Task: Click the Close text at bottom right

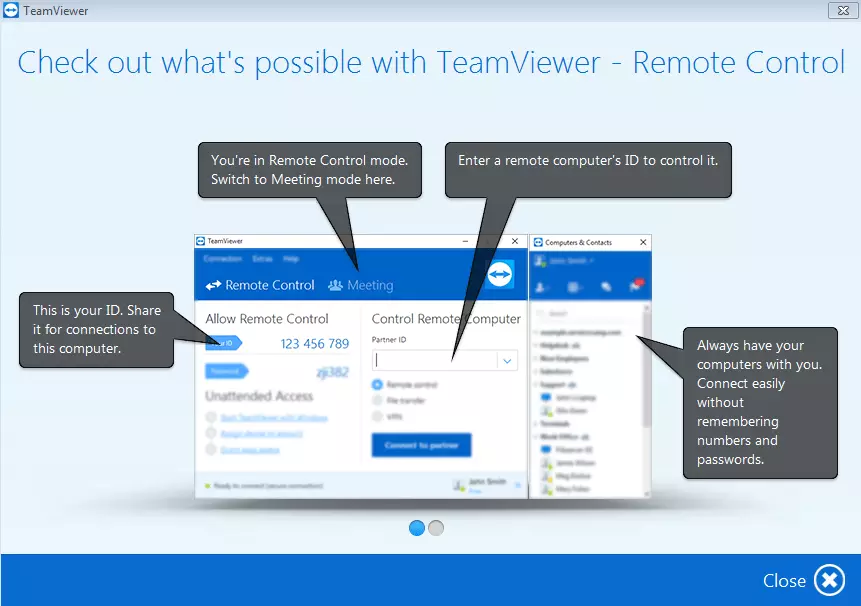Action: tap(784, 581)
